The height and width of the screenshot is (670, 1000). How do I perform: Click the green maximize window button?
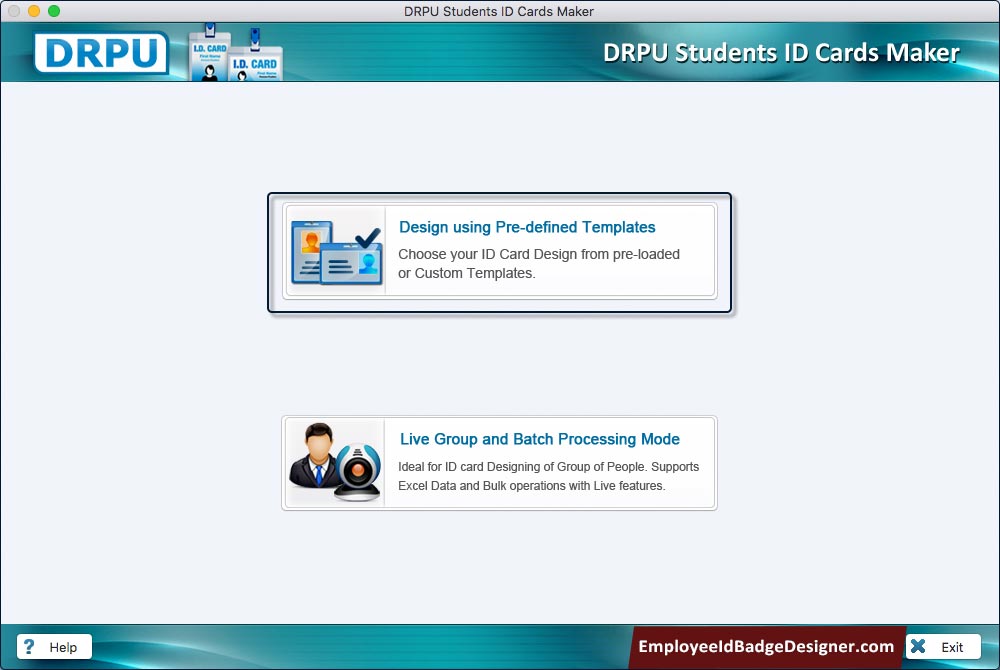54,11
